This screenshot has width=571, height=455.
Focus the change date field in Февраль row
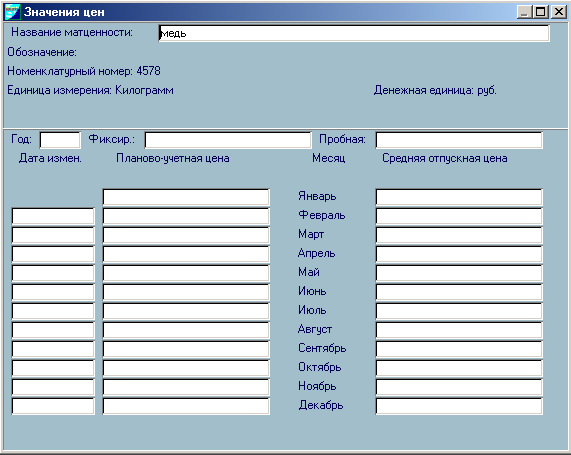point(53,216)
